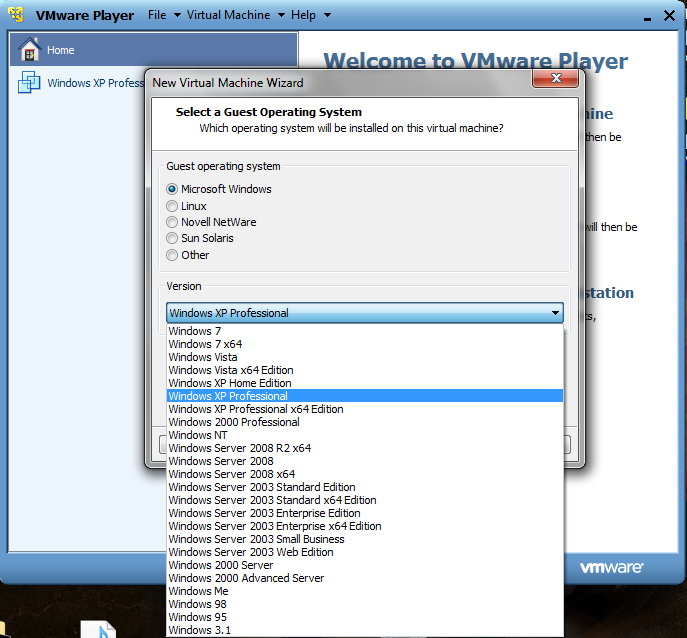Choose Windows Vista x64 Edition option

tap(365, 370)
